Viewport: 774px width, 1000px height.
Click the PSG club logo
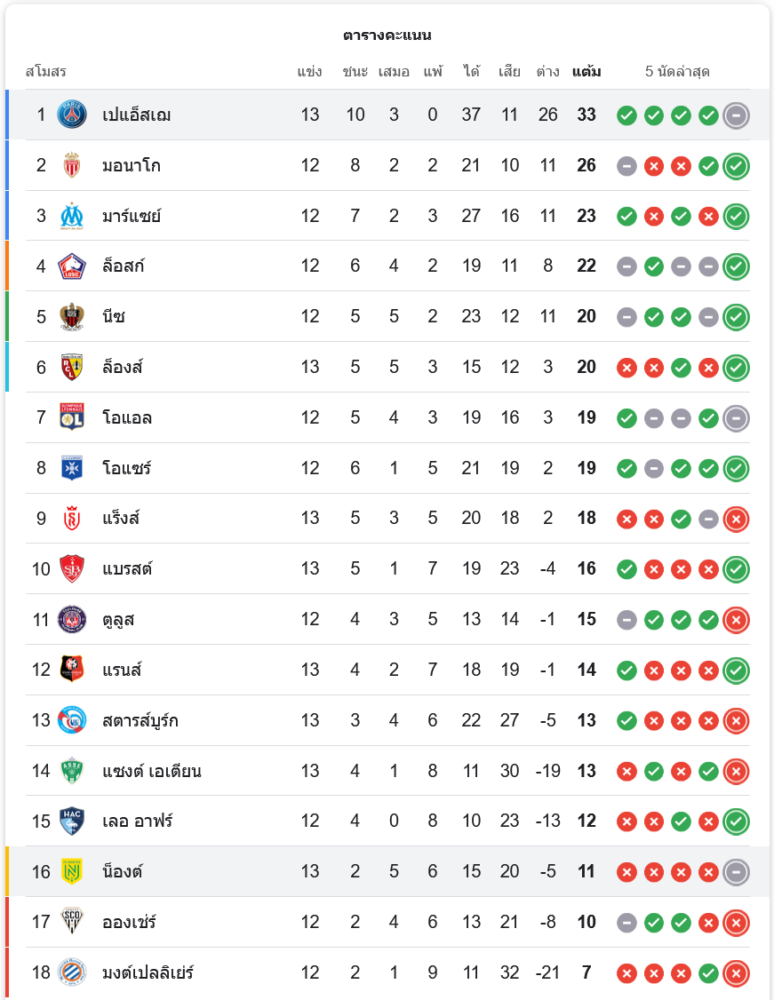point(72,115)
